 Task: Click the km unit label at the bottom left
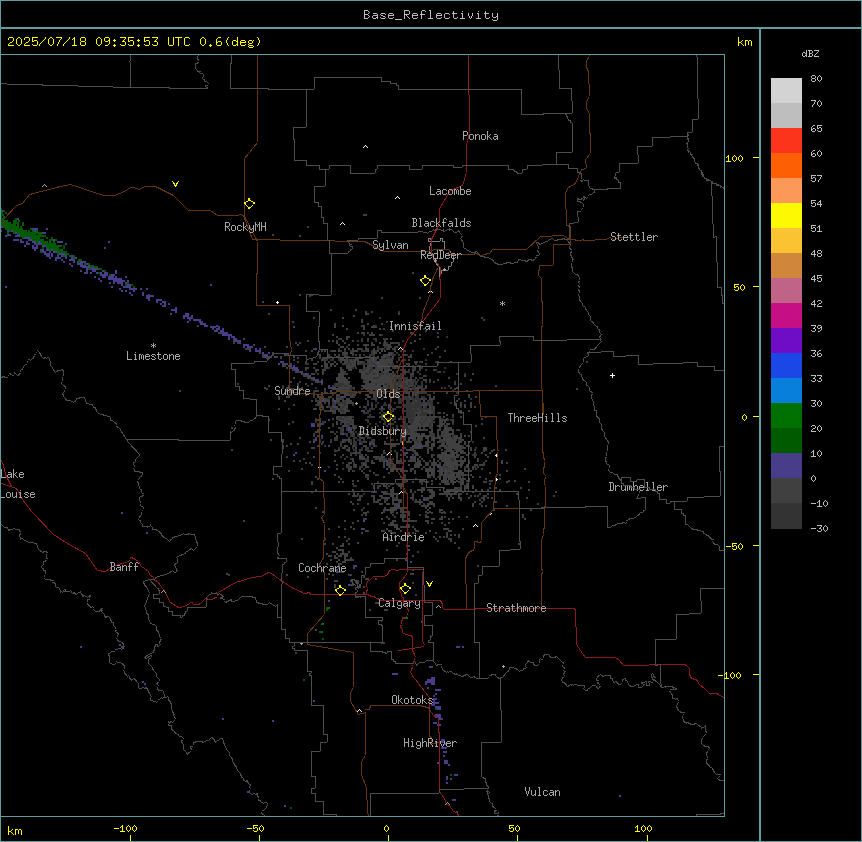pos(15,831)
